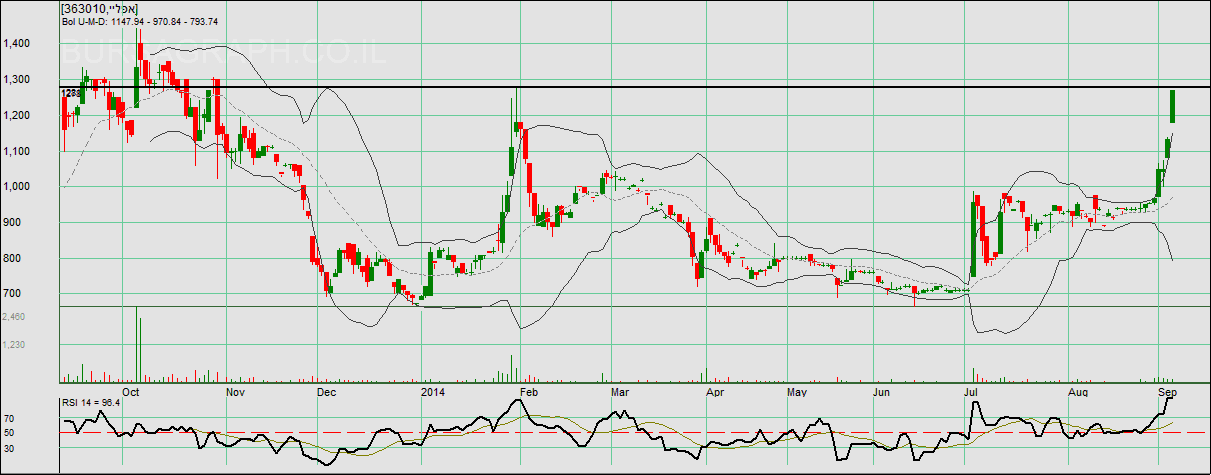Click the Sep label on time axis
1211x475 pixels.
tap(1167, 392)
